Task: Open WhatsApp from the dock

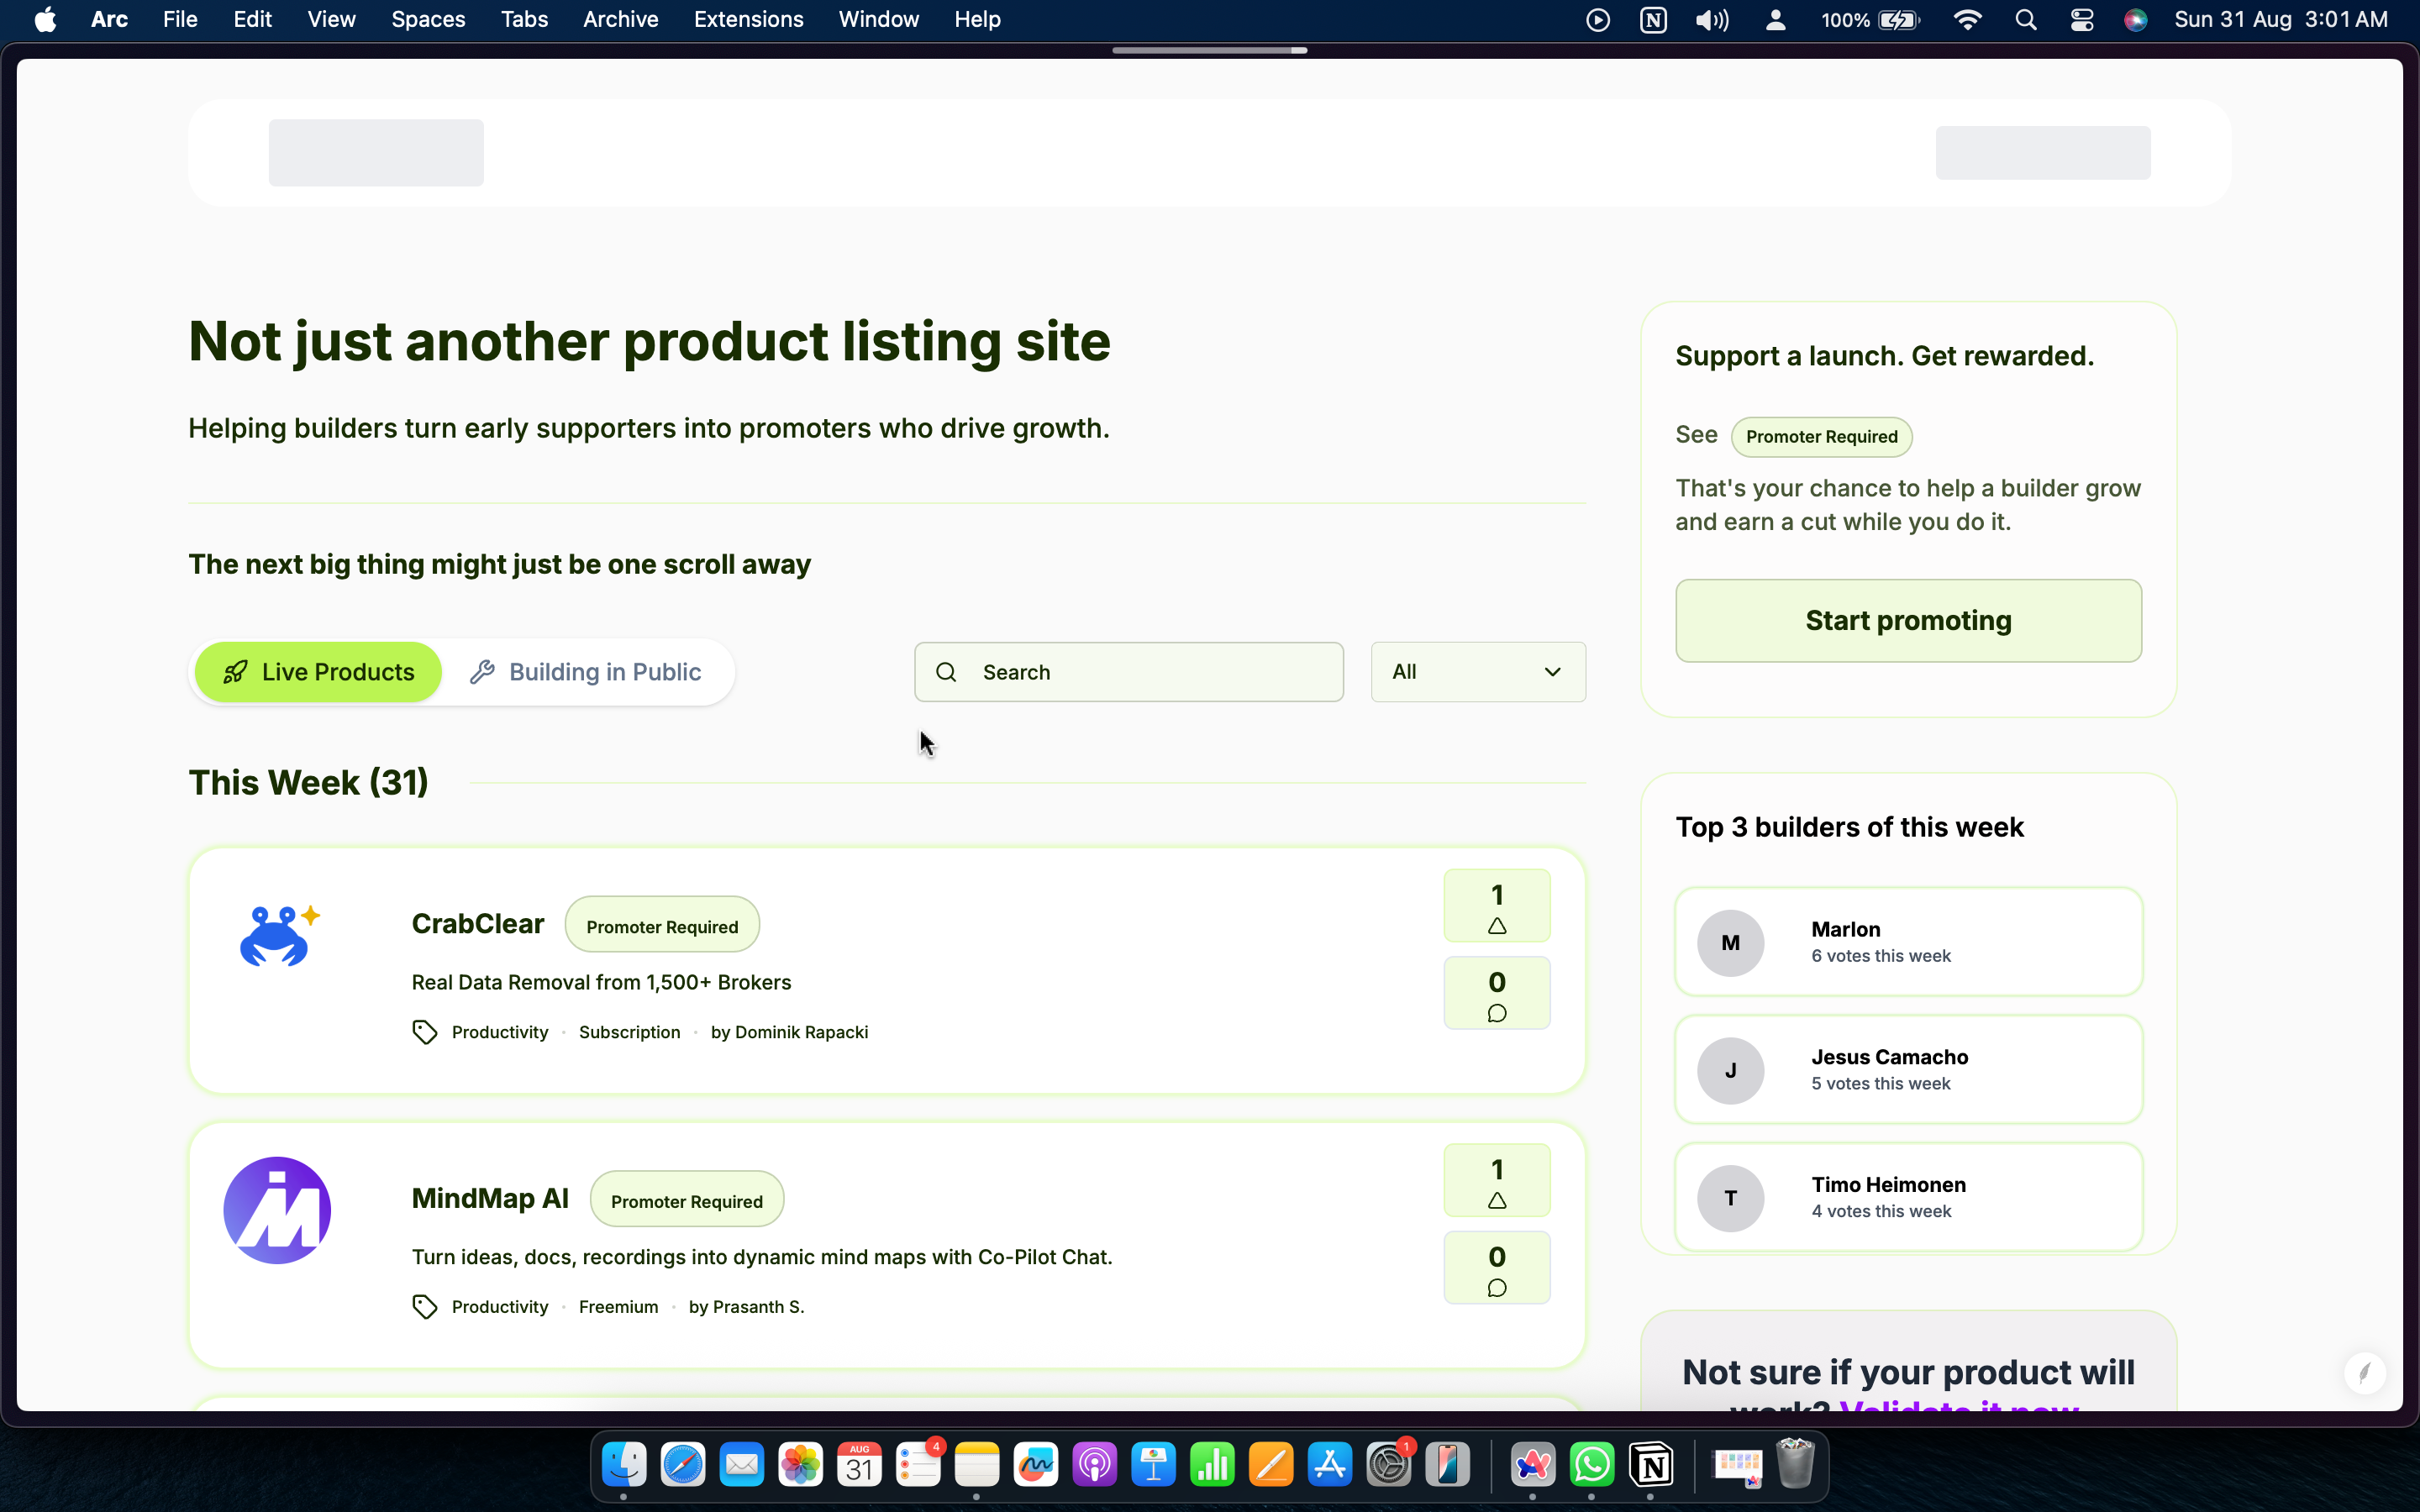Action: [x=1591, y=1466]
